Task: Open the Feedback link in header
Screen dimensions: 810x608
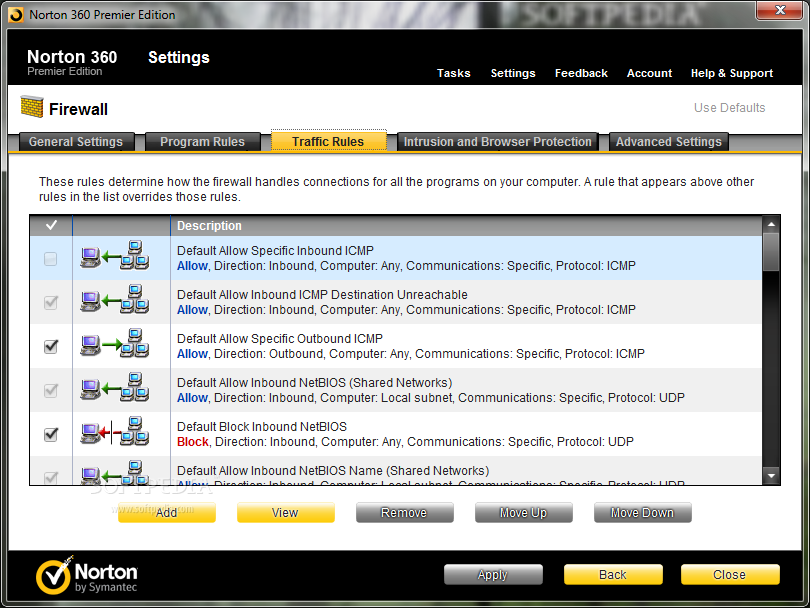Action: pyautogui.click(x=581, y=73)
